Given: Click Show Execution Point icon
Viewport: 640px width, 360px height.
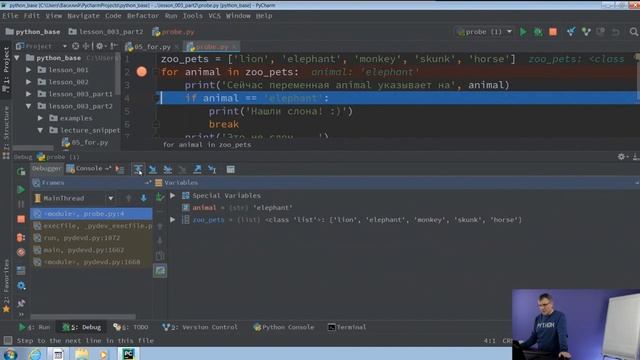Looking at the screenshot, I should click(x=120, y=169).
